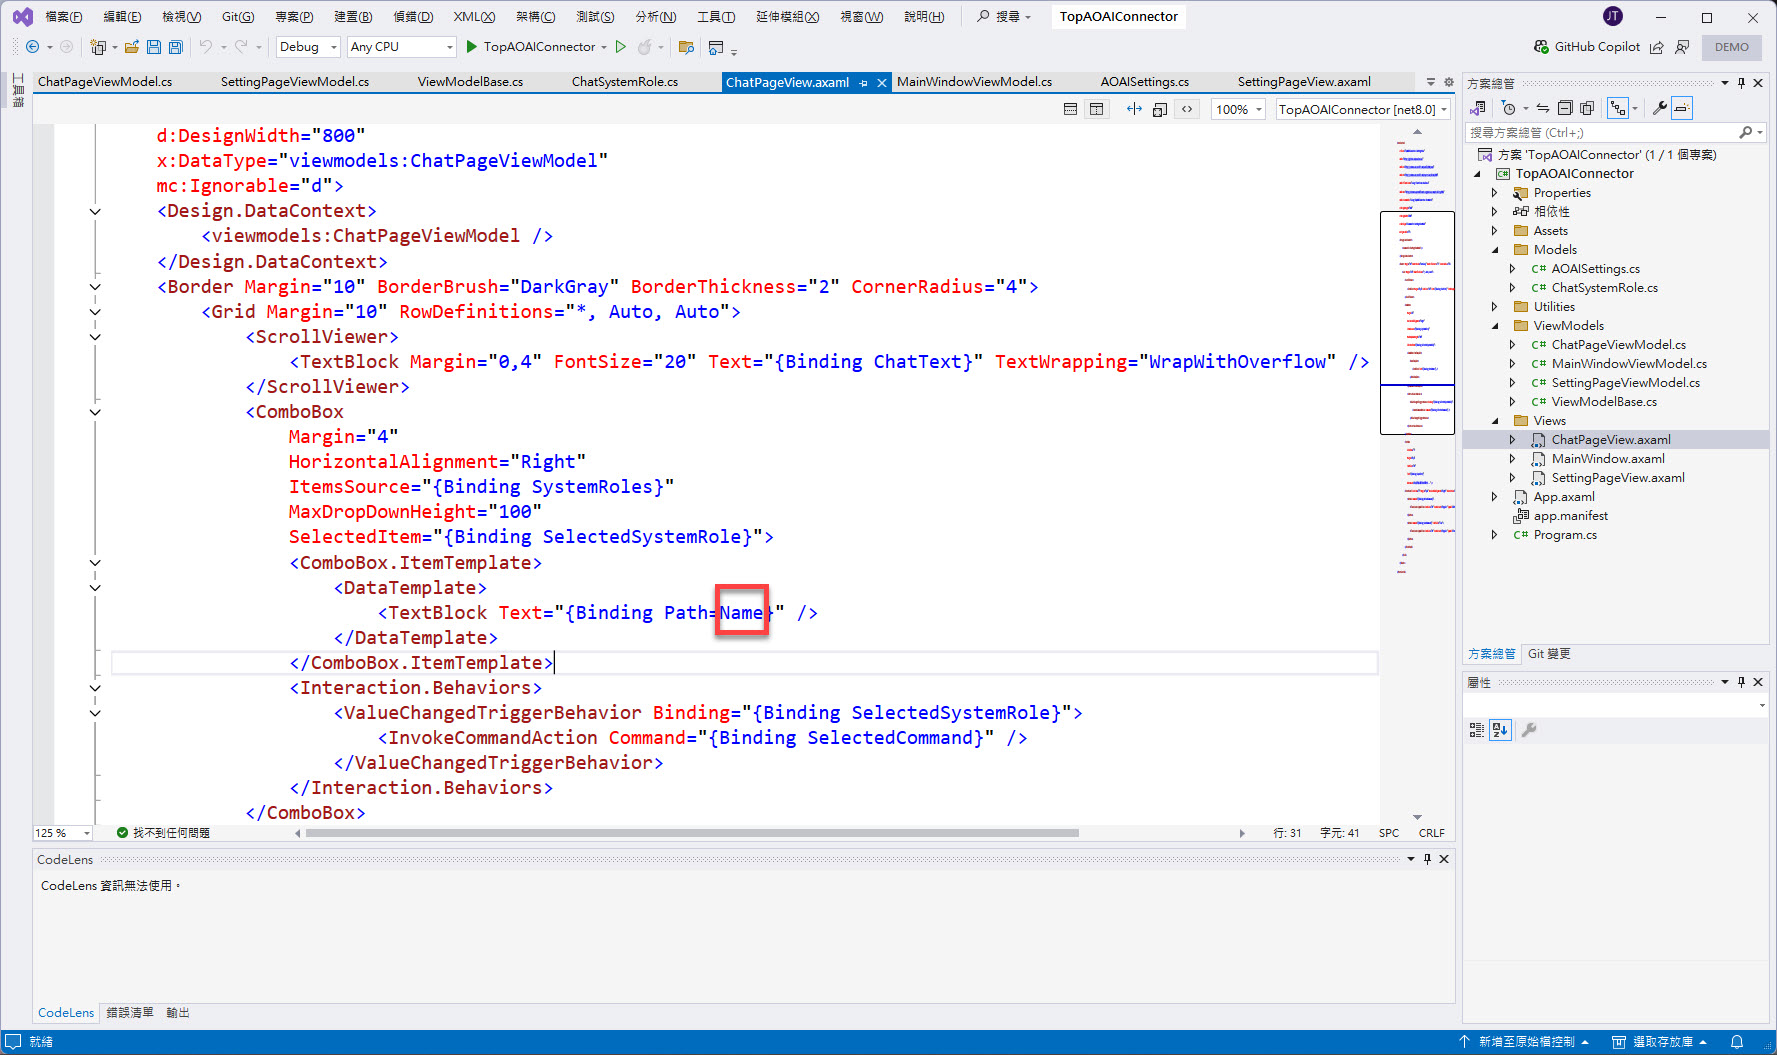Open the Git(G) menu
Viewport: 1777px width, 1055px height.
tap(238, 16)
